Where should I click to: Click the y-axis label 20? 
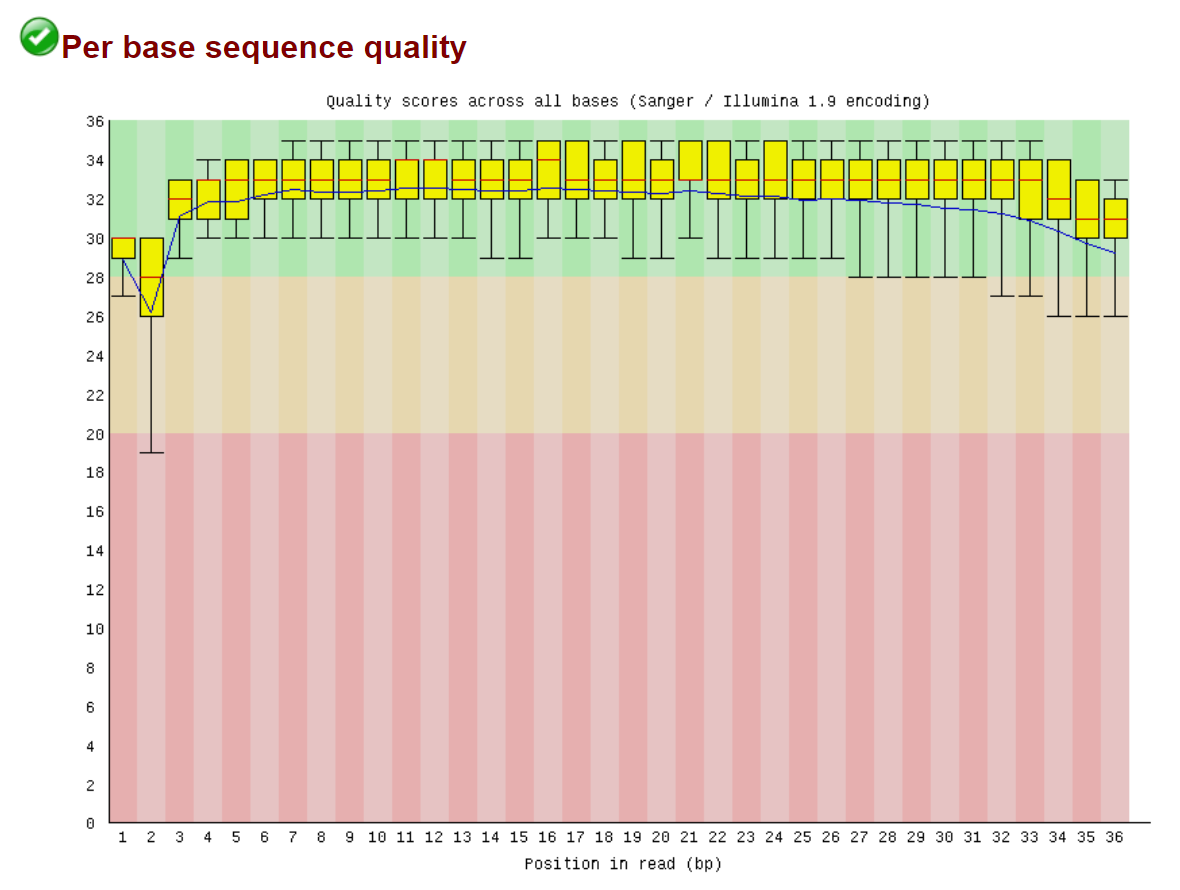pos(95,434)
